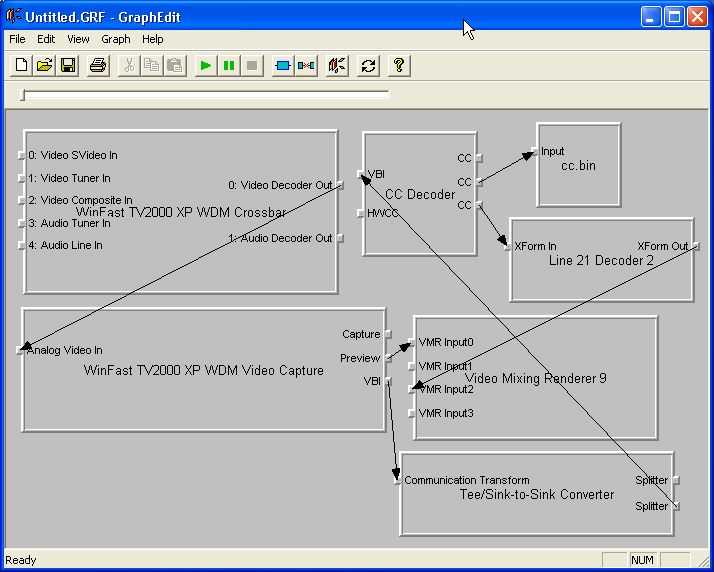This screenshot has height=572, width=714.
Task: Select the Preview output pin
Action: [x=388, y=358]
